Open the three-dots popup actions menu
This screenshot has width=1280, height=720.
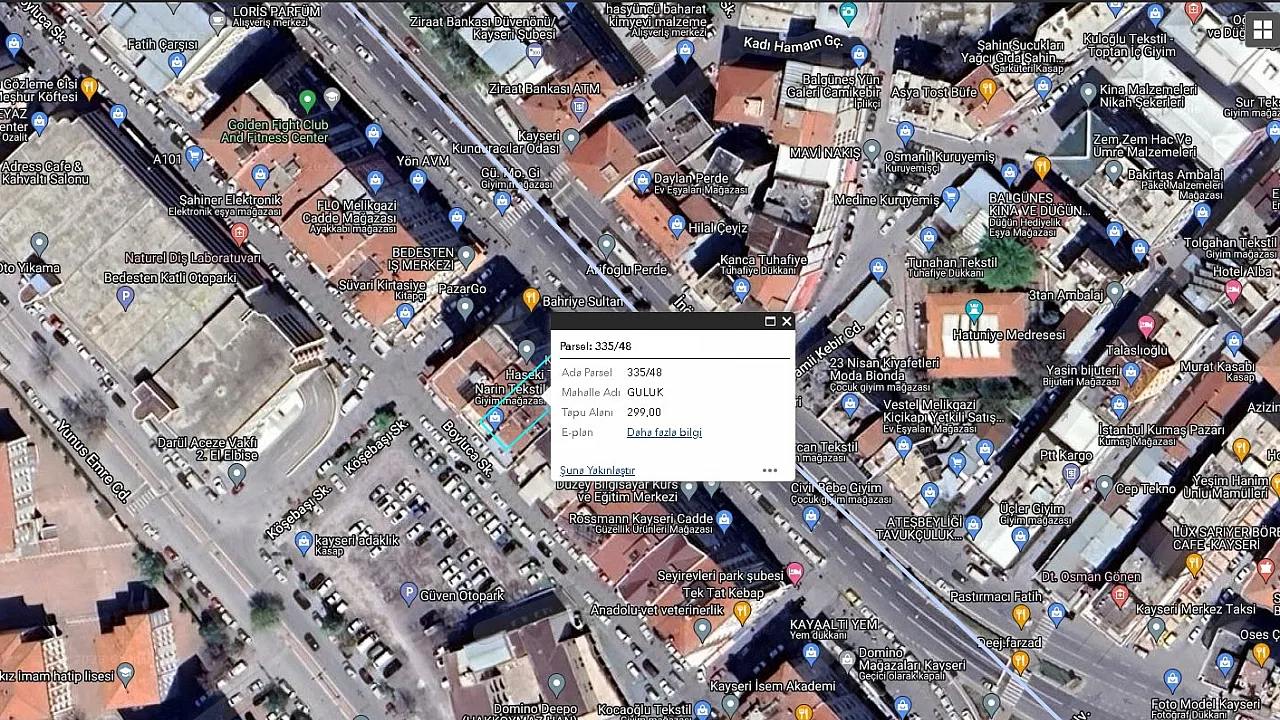point(769,470)
